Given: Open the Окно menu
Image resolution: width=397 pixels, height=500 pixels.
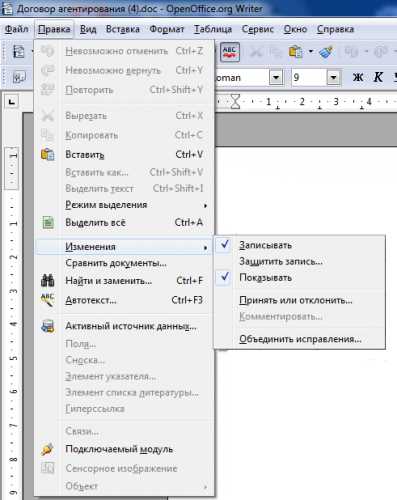Looking at the screenshot, I should point(295,29).
